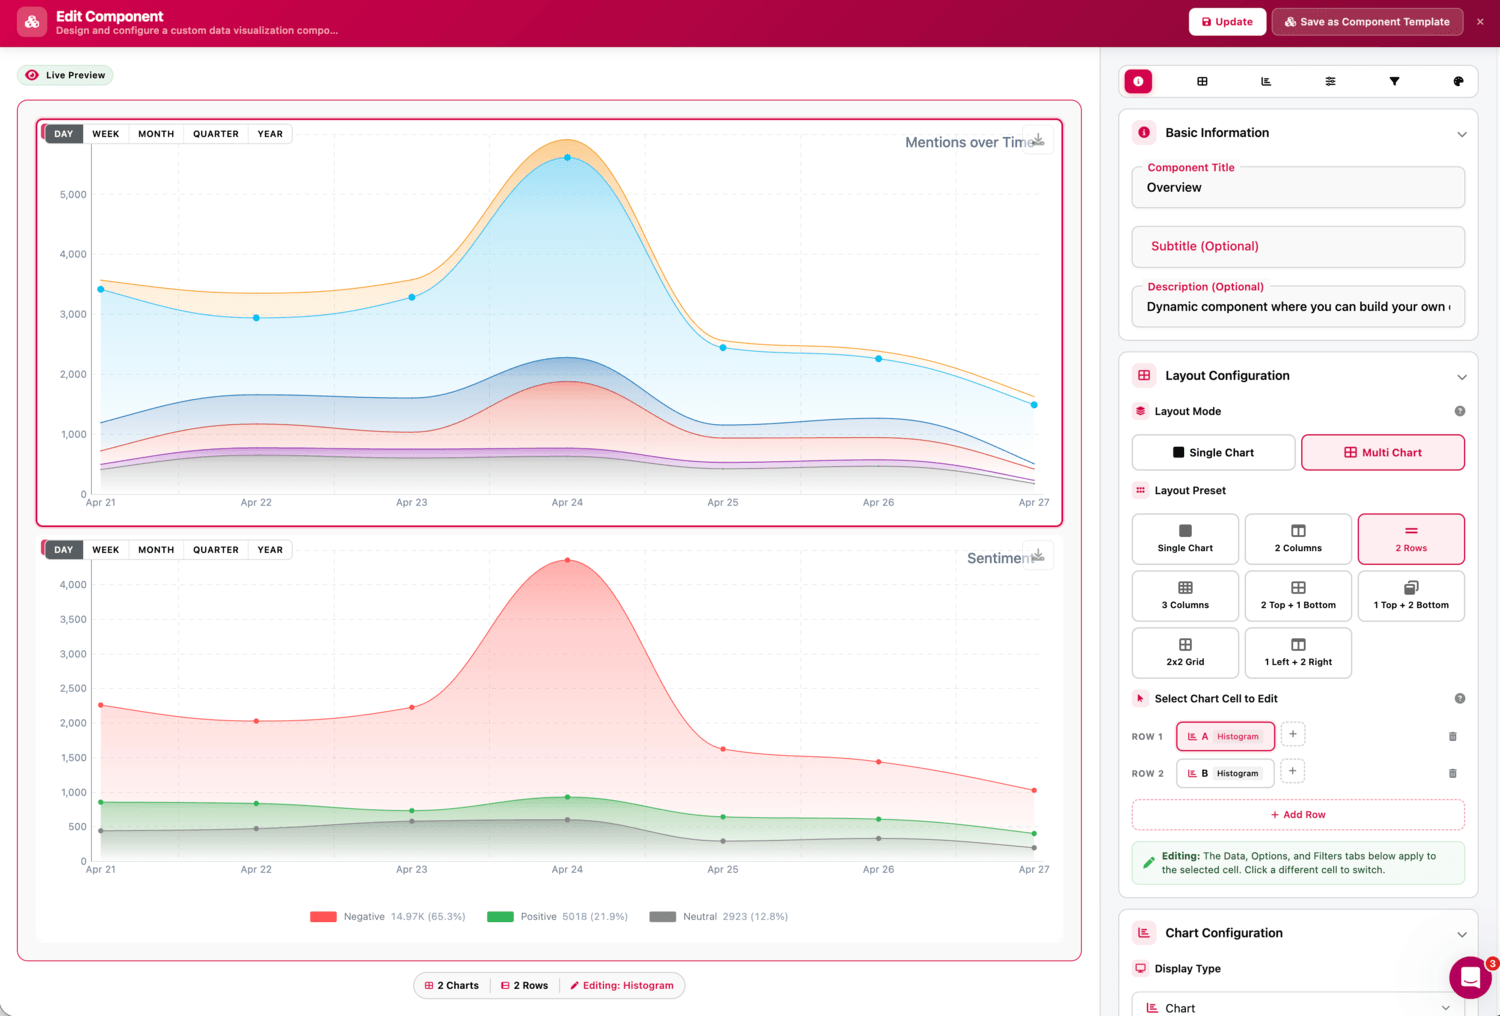Pick the 3 Columns layout preset
Image resolution: width=1500 pixels, height=1016 pixels.
pos(1185,595)
